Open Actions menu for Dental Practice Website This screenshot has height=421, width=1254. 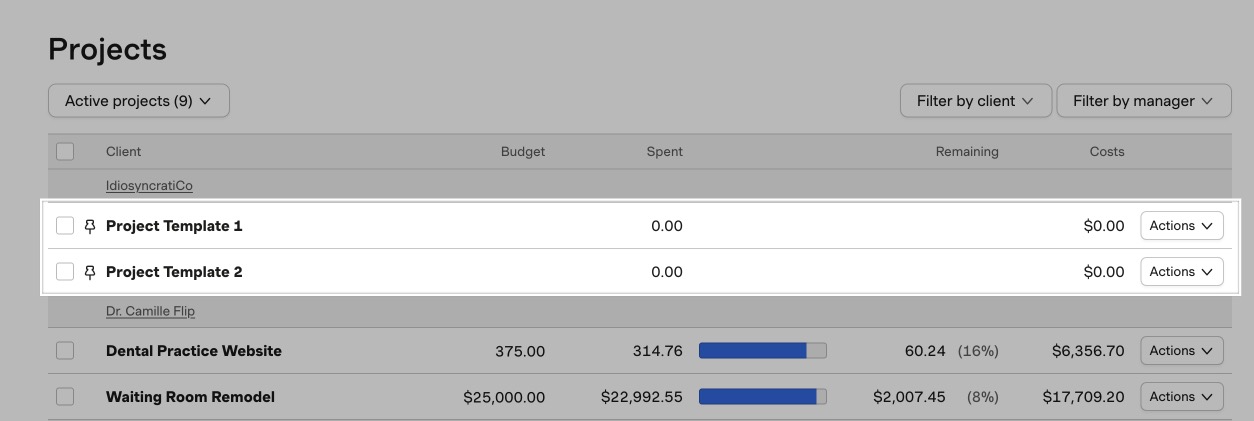coord(1181,351)
